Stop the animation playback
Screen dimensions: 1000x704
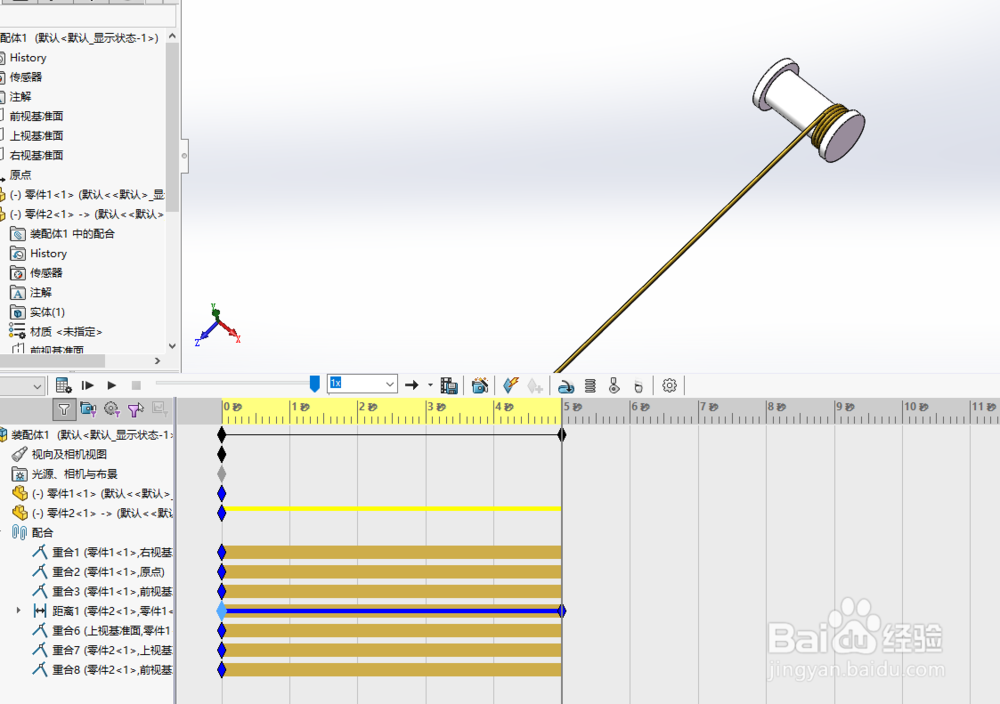coord(135,385)
